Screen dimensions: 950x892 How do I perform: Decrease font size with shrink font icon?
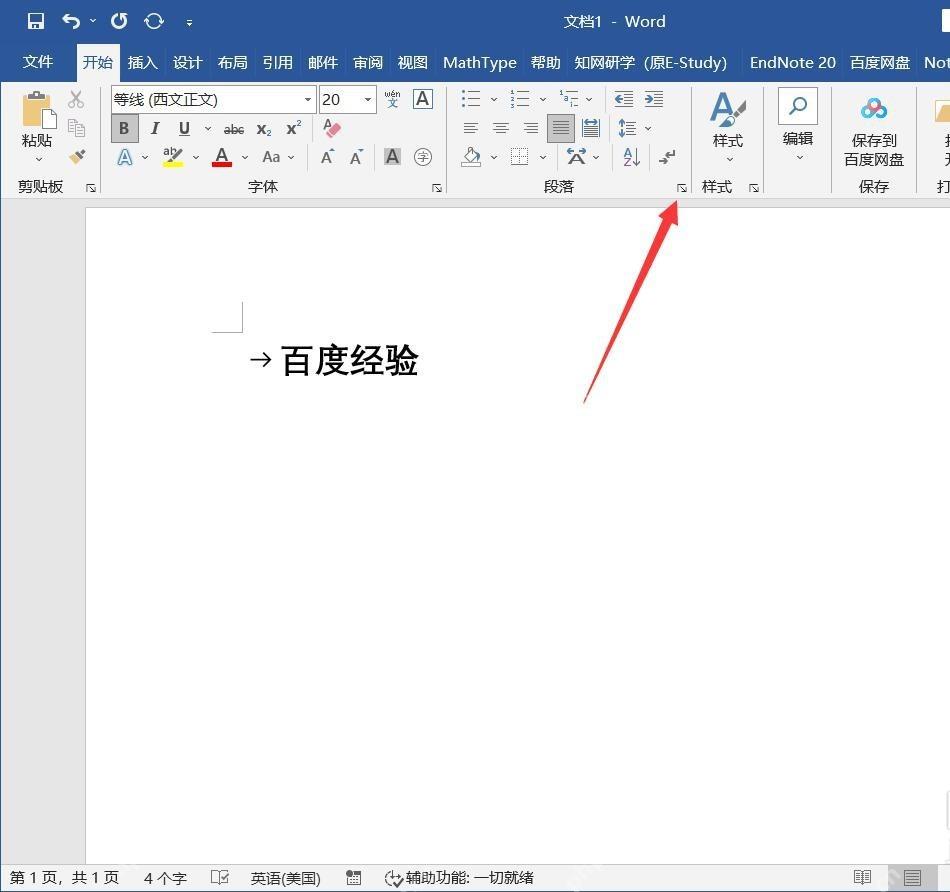point(356,158)
